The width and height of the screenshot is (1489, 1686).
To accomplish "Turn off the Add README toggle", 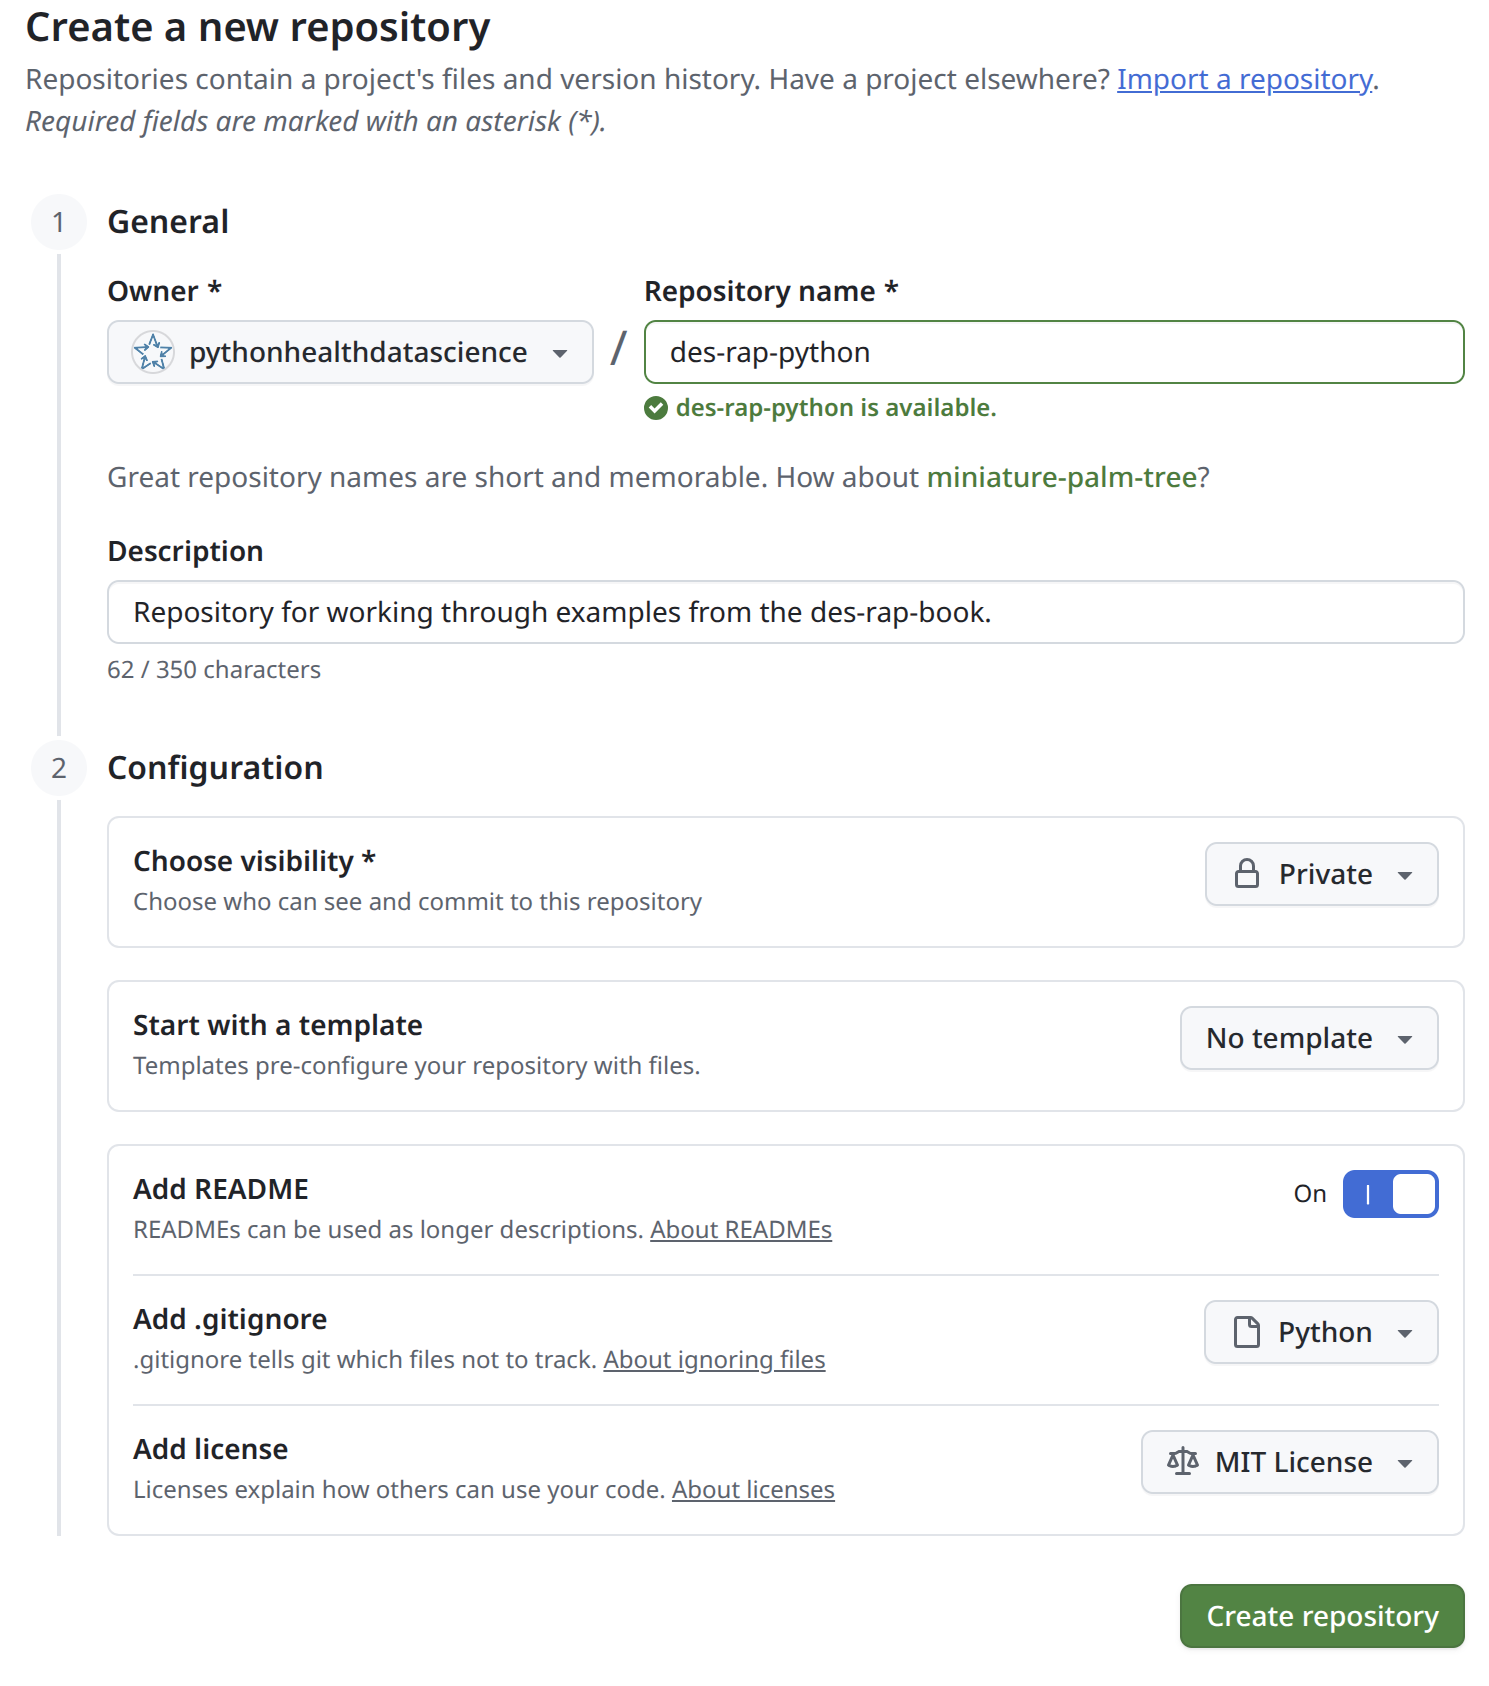I will pyautogui.click(x=1390, y=1194).
